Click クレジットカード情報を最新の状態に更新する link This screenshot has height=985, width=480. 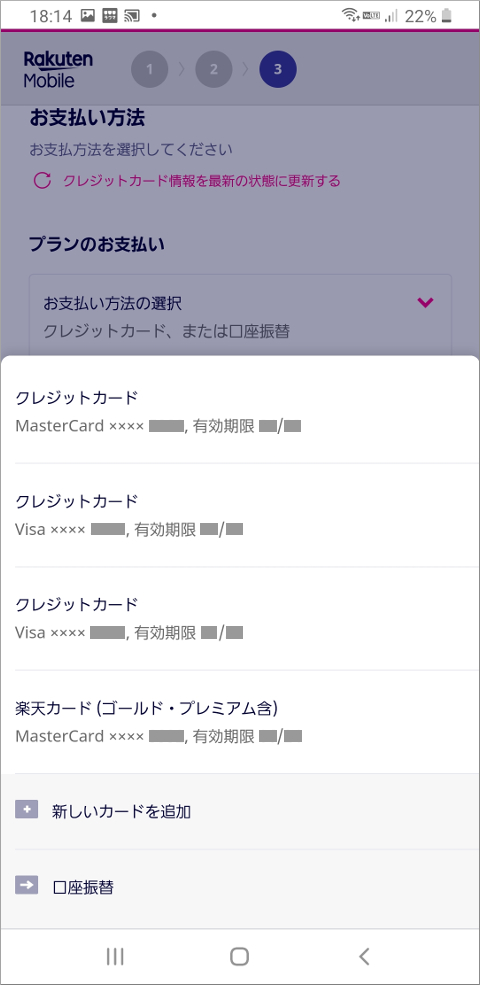(201, 181)
